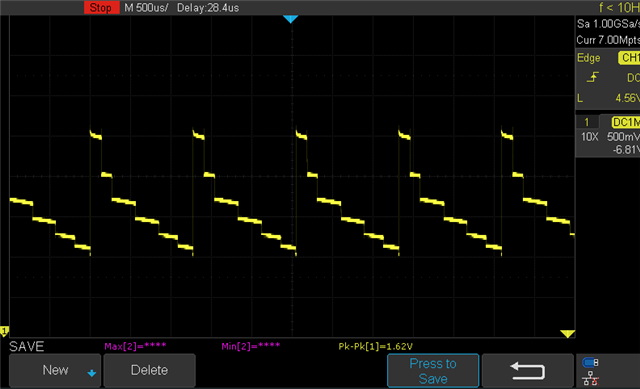This screenshot has height=389, width=640.
Task: Click Press to Save button
Action: 433,371
